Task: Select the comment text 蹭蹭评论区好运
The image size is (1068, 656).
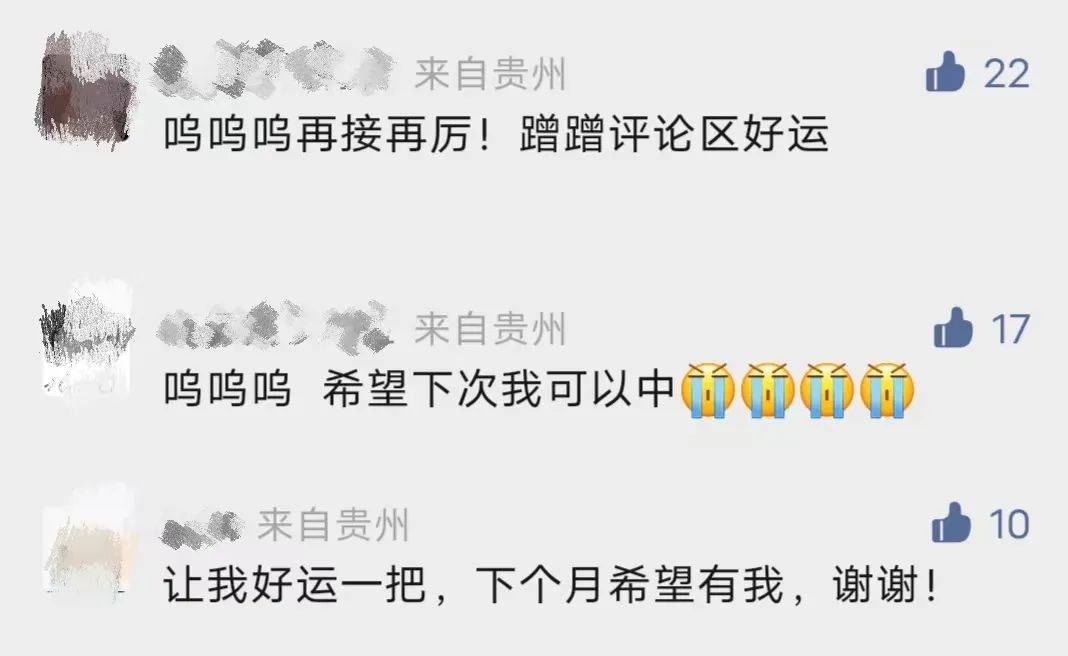Action: (674, 134)
